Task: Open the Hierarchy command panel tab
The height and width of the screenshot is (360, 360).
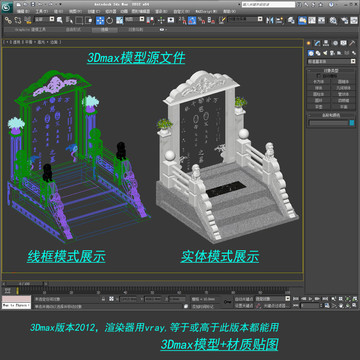Action: click(326, 43)
